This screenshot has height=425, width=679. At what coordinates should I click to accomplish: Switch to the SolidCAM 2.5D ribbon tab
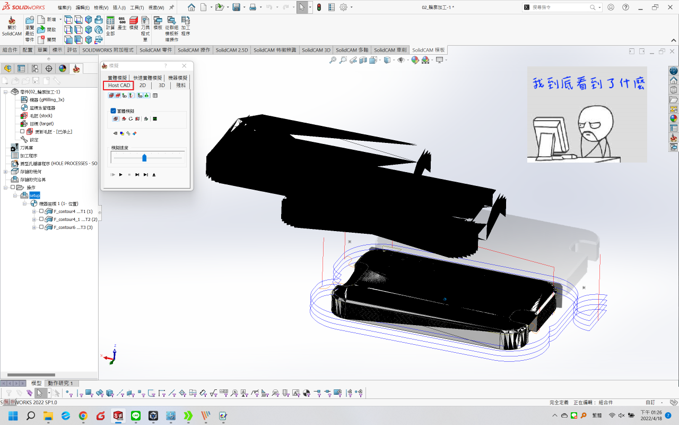click(231, 50)
